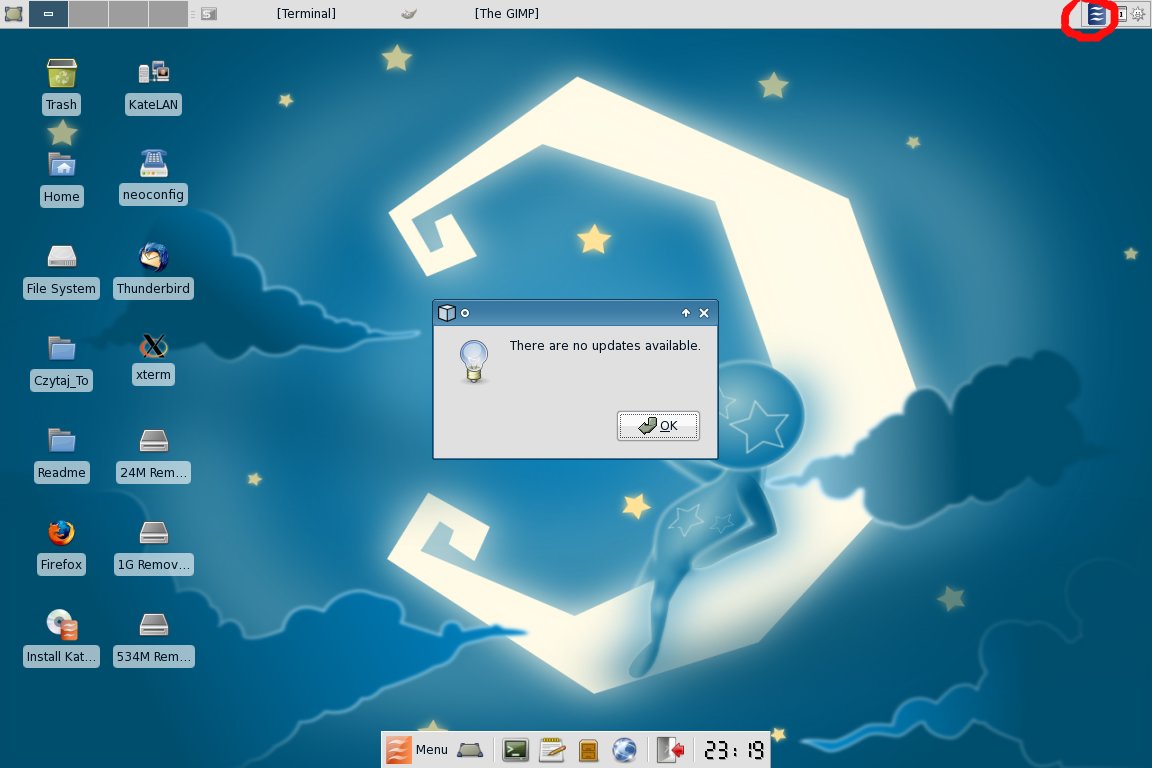Open the Xfce Menu button in bottom panel

pos(417,750)
